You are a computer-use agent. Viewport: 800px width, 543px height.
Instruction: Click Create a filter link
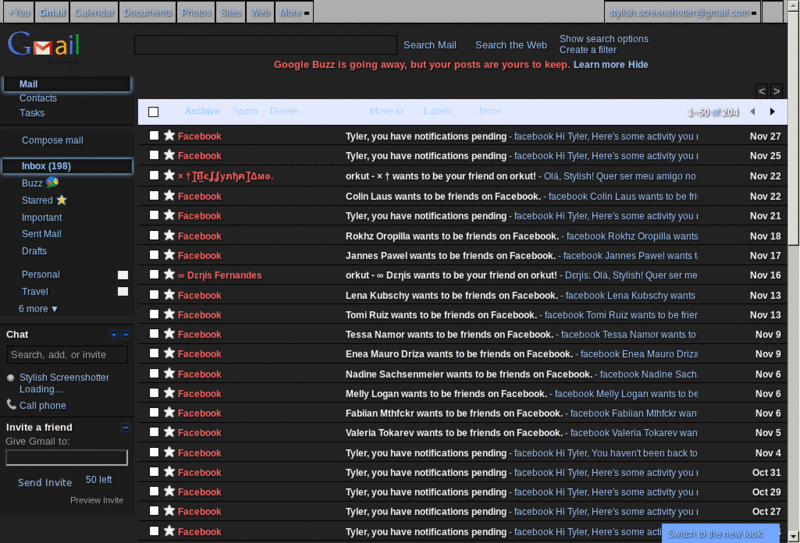point(588,50)
